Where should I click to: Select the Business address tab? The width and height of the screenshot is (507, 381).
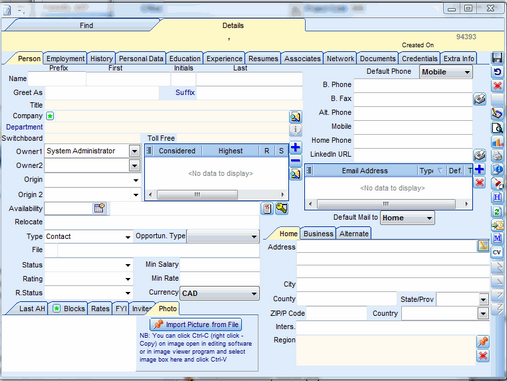[x=318, y=234]
